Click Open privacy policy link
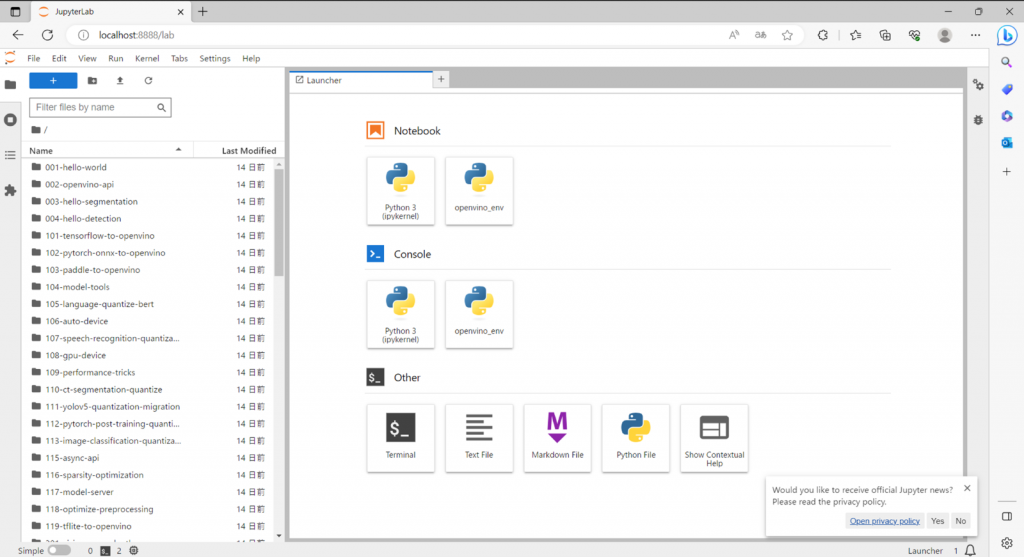 [884, 520]
